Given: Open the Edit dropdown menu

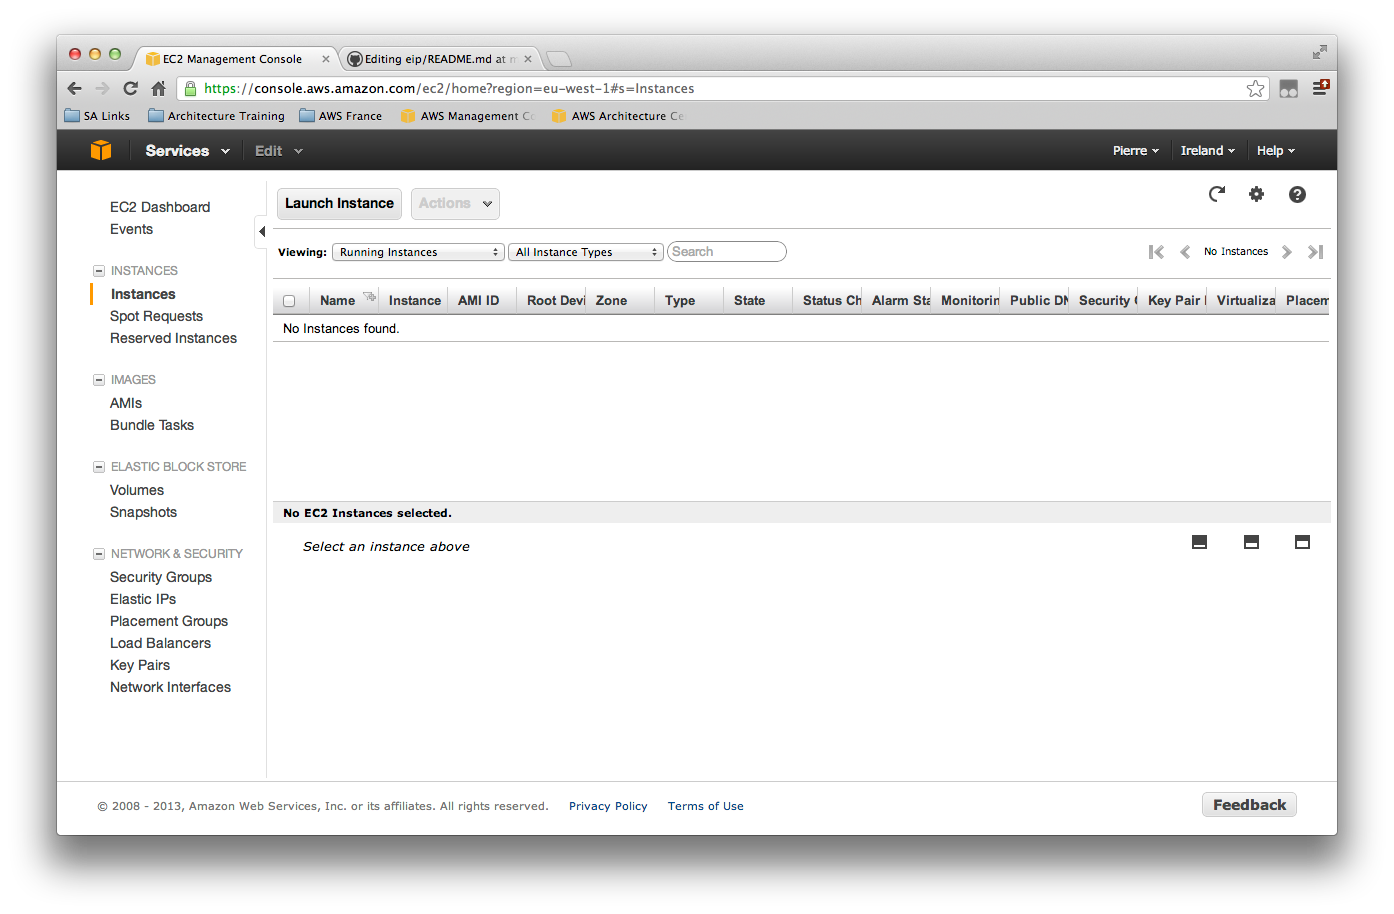Looking at the screenshot, I should 278,151.
